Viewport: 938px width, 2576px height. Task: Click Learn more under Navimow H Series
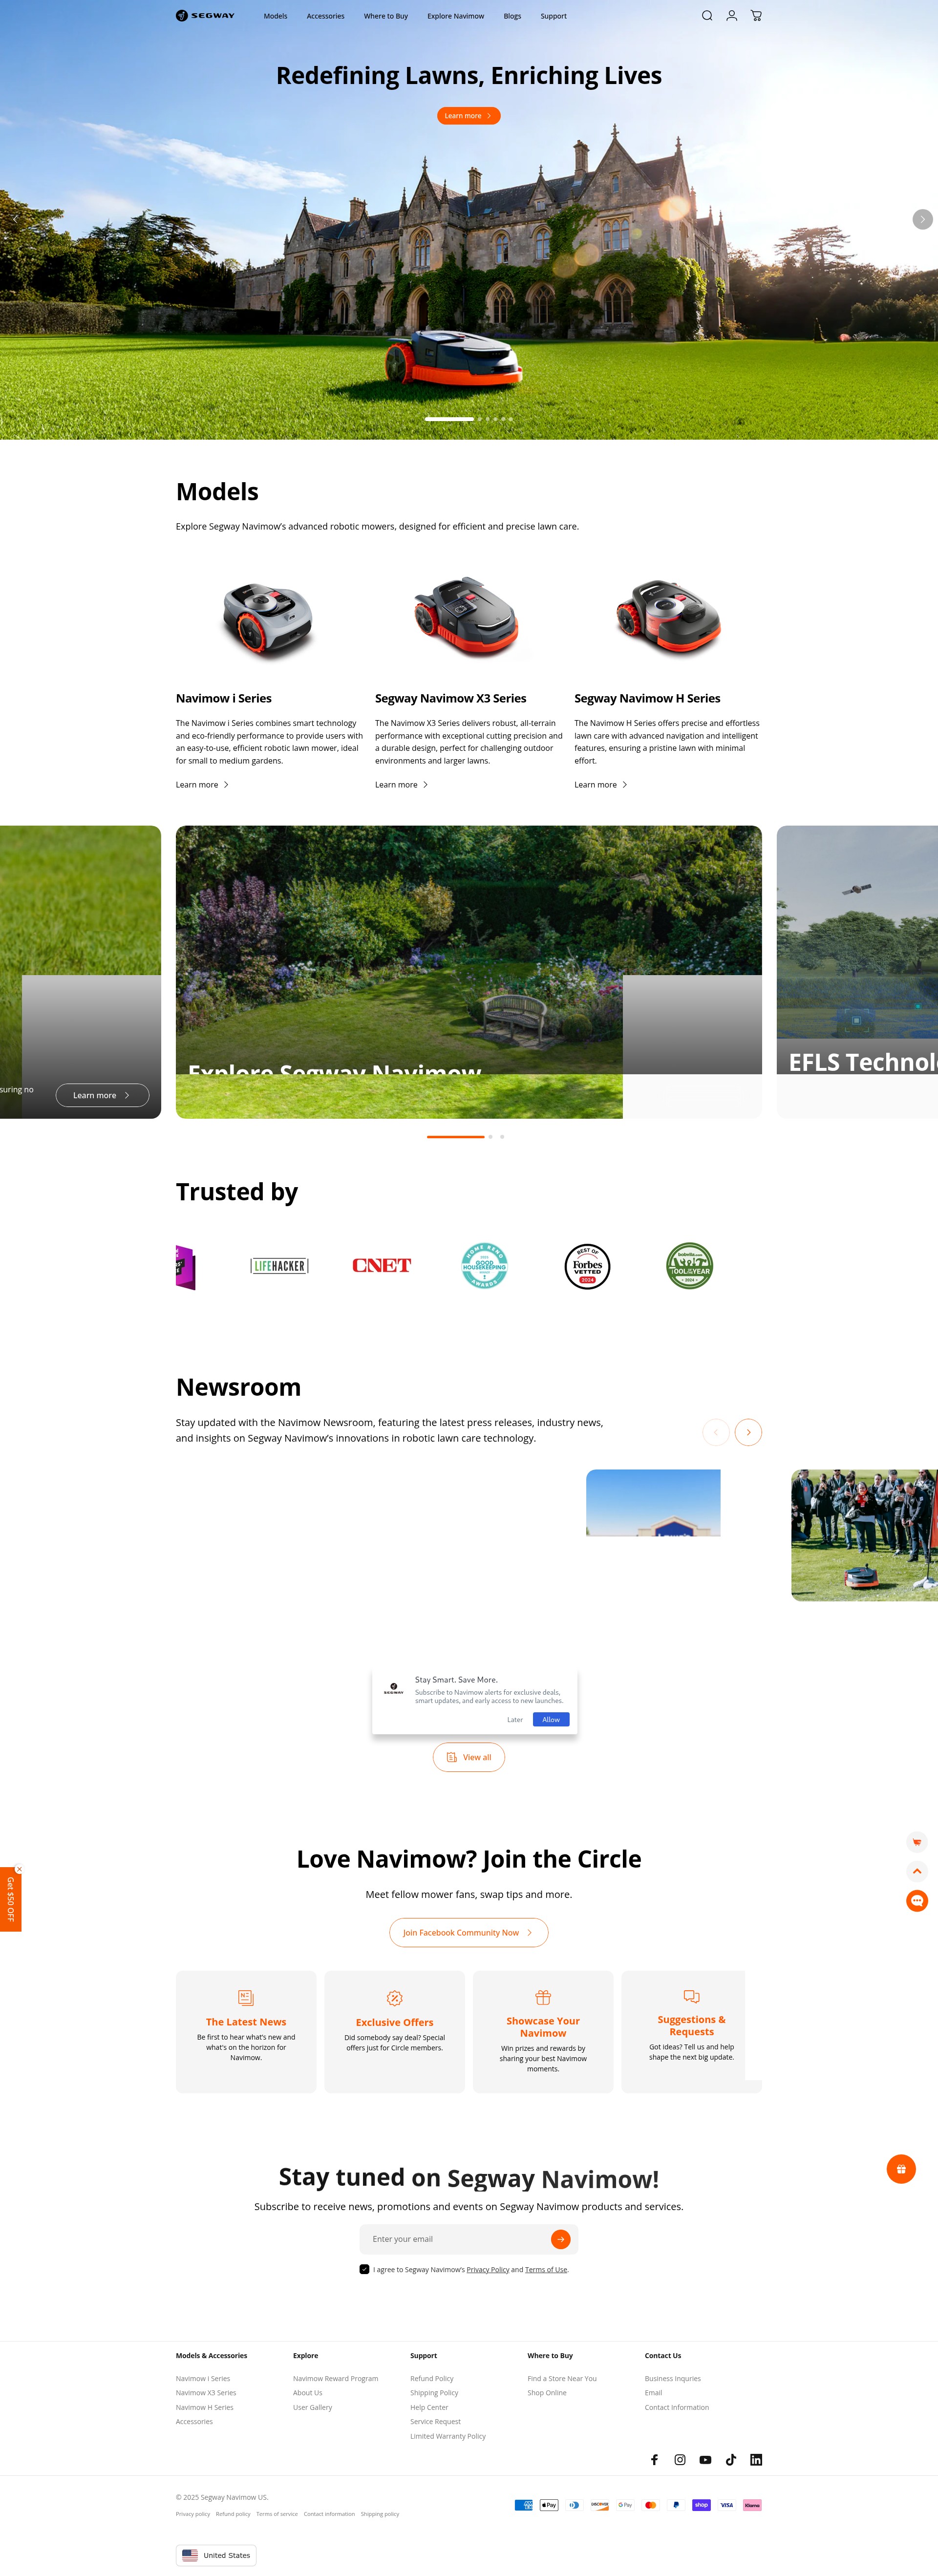[600, 785]
